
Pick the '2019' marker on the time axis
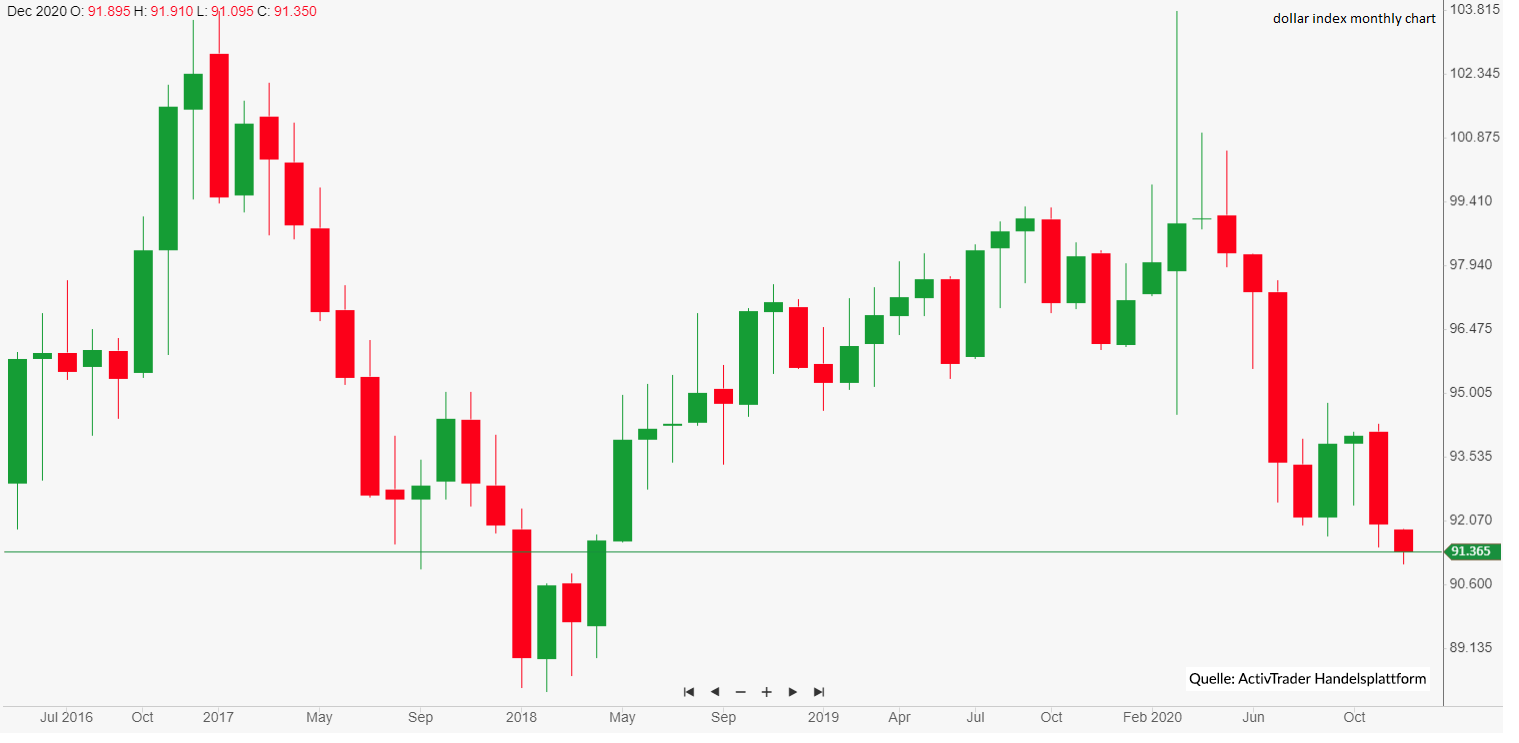[823, 717]
